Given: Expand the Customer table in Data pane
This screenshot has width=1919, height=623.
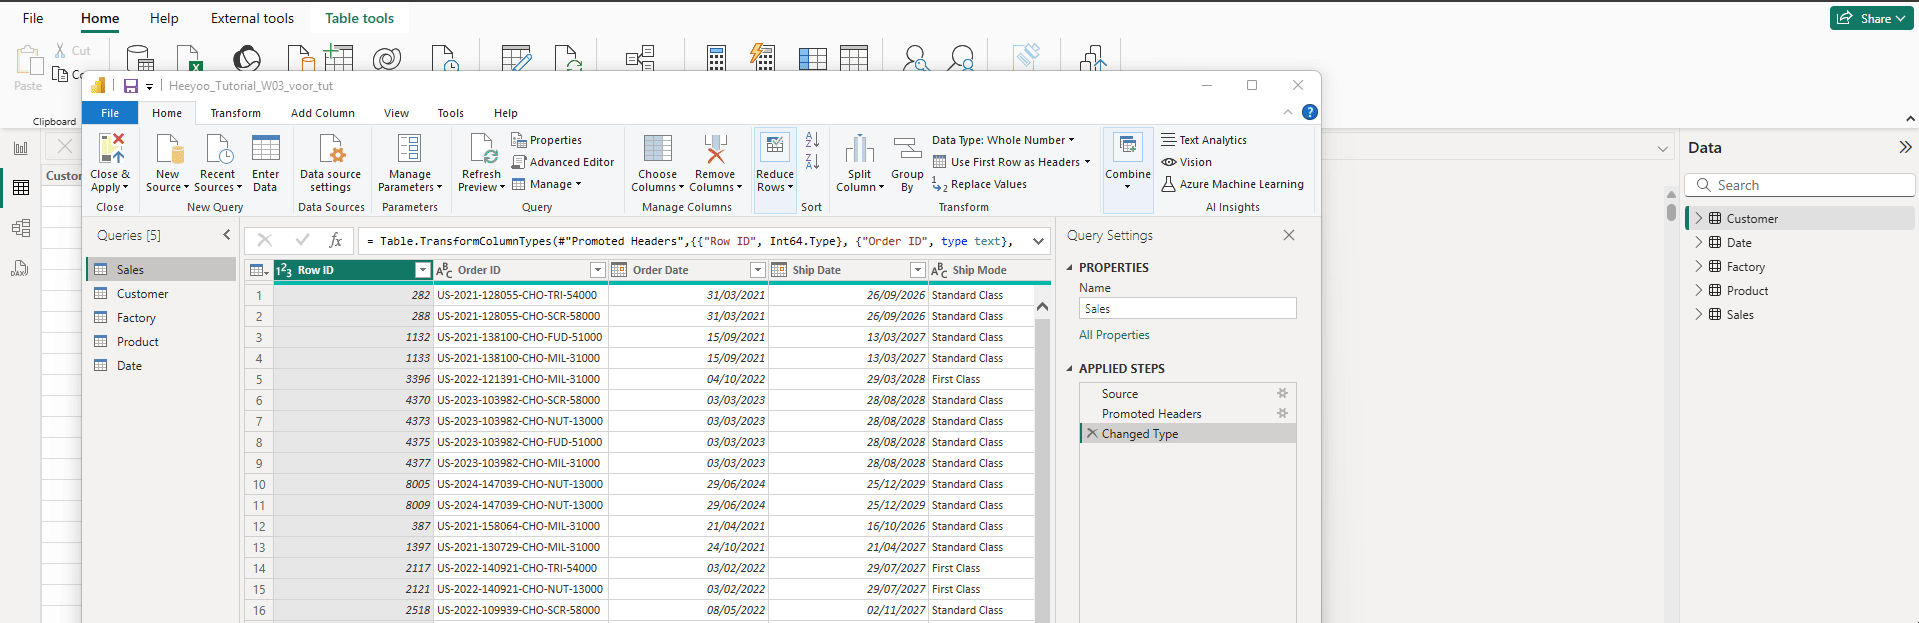Looking at the screenshot, I should tap(1698, 218).
